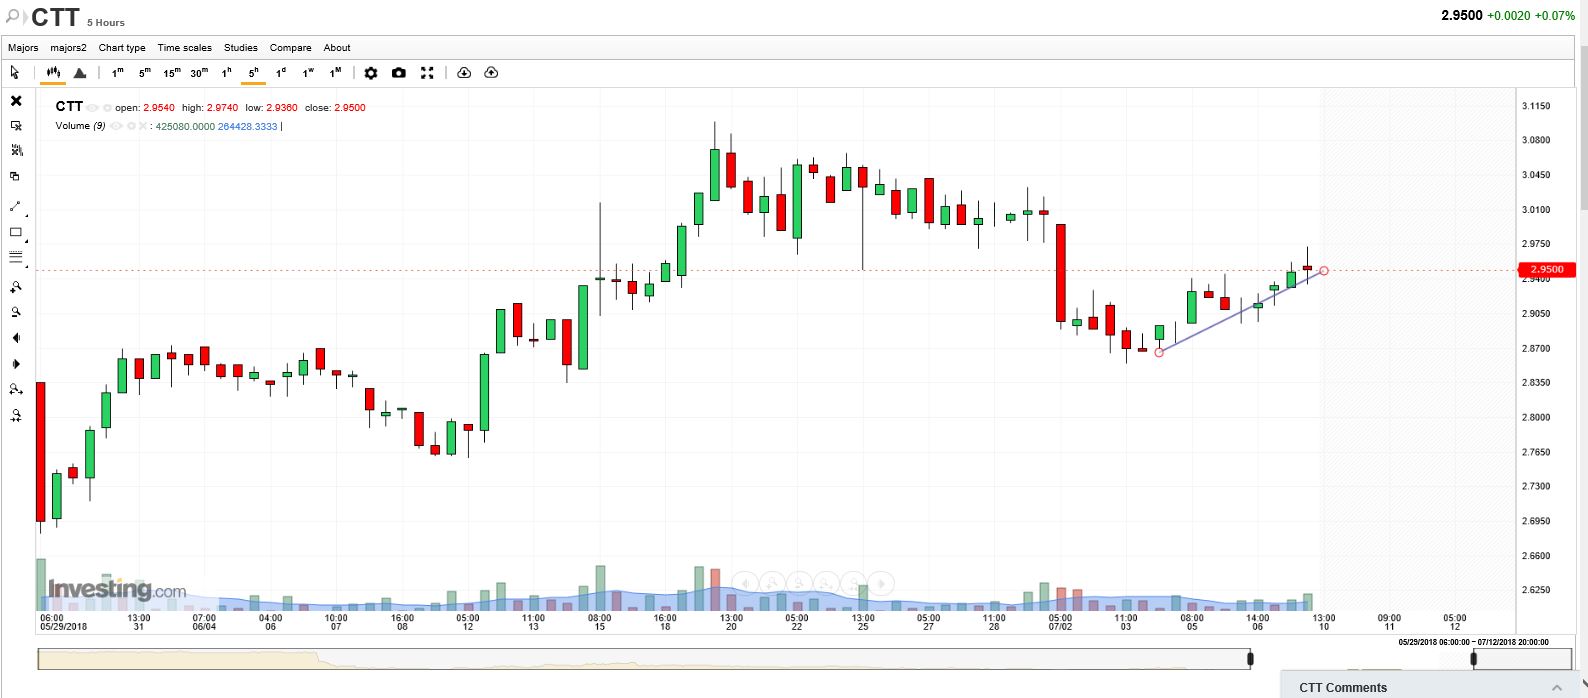This screenshot has width=1588, height=698.
Task: Select the 1 day timeframe button
Action: (281, 73)
